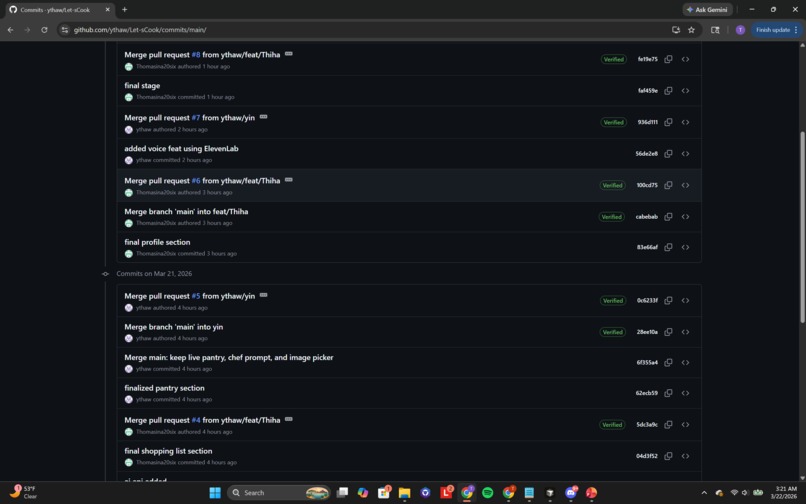806x504 pixels.
Task: Expand commit message for Merge pull request #7
Action: (264, 117)
